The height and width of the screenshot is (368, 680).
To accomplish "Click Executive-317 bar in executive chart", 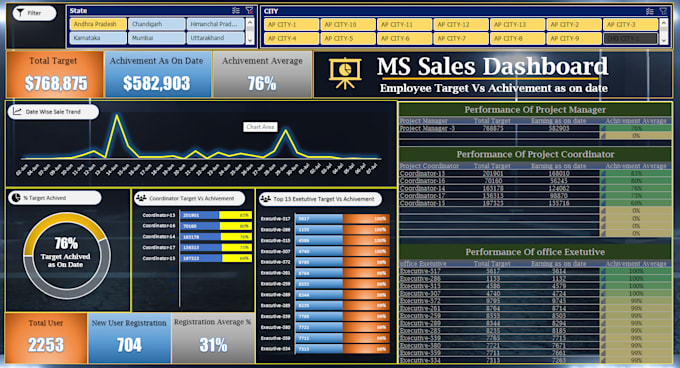I will point(343,219).
